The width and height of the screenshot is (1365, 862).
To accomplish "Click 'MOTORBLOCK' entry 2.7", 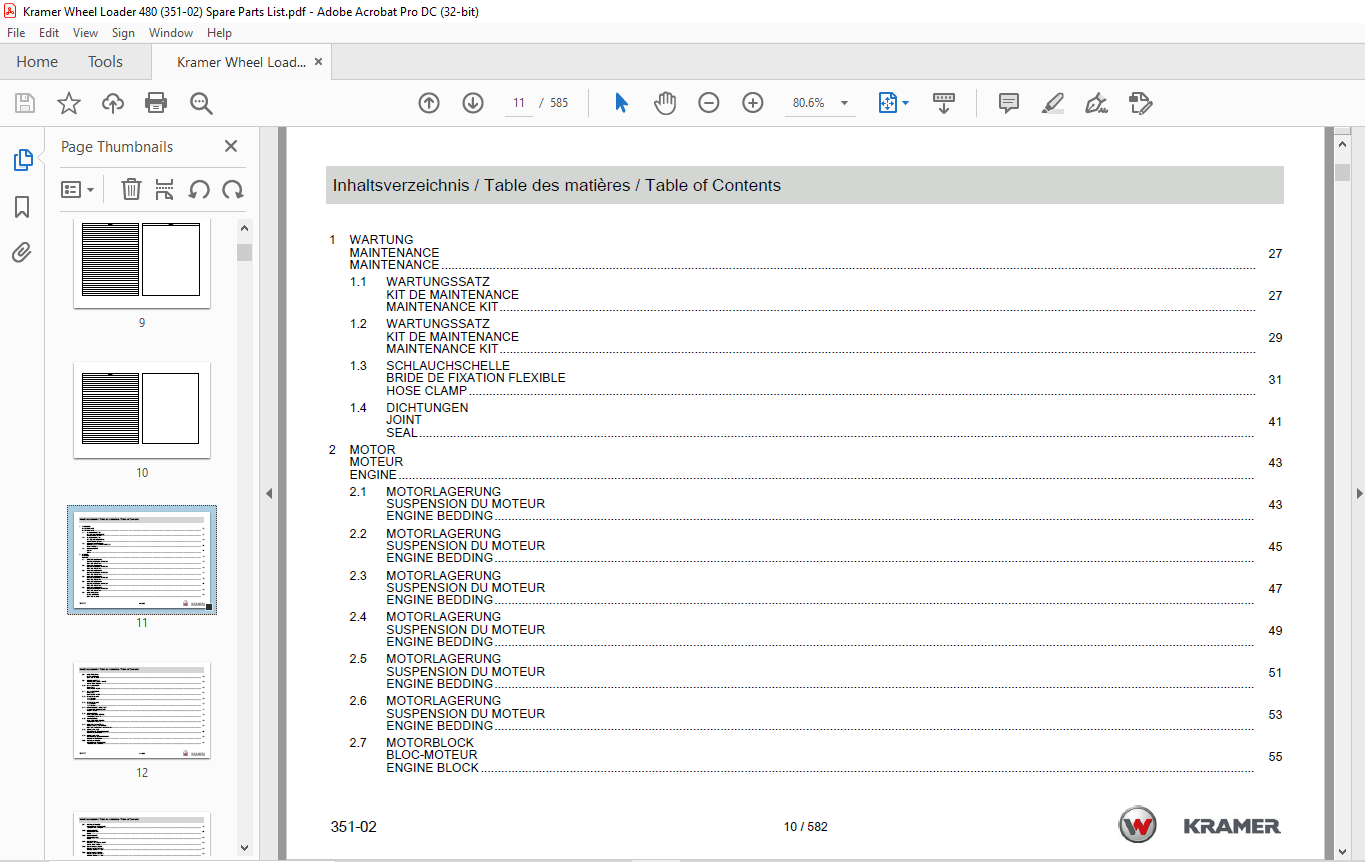I will 430,743.
